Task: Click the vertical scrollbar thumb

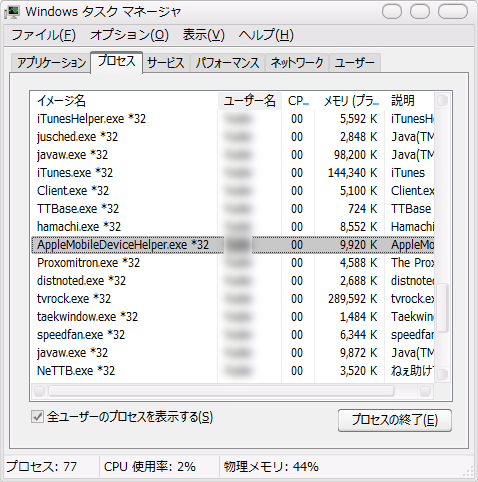Action: (x=442, y=308)
